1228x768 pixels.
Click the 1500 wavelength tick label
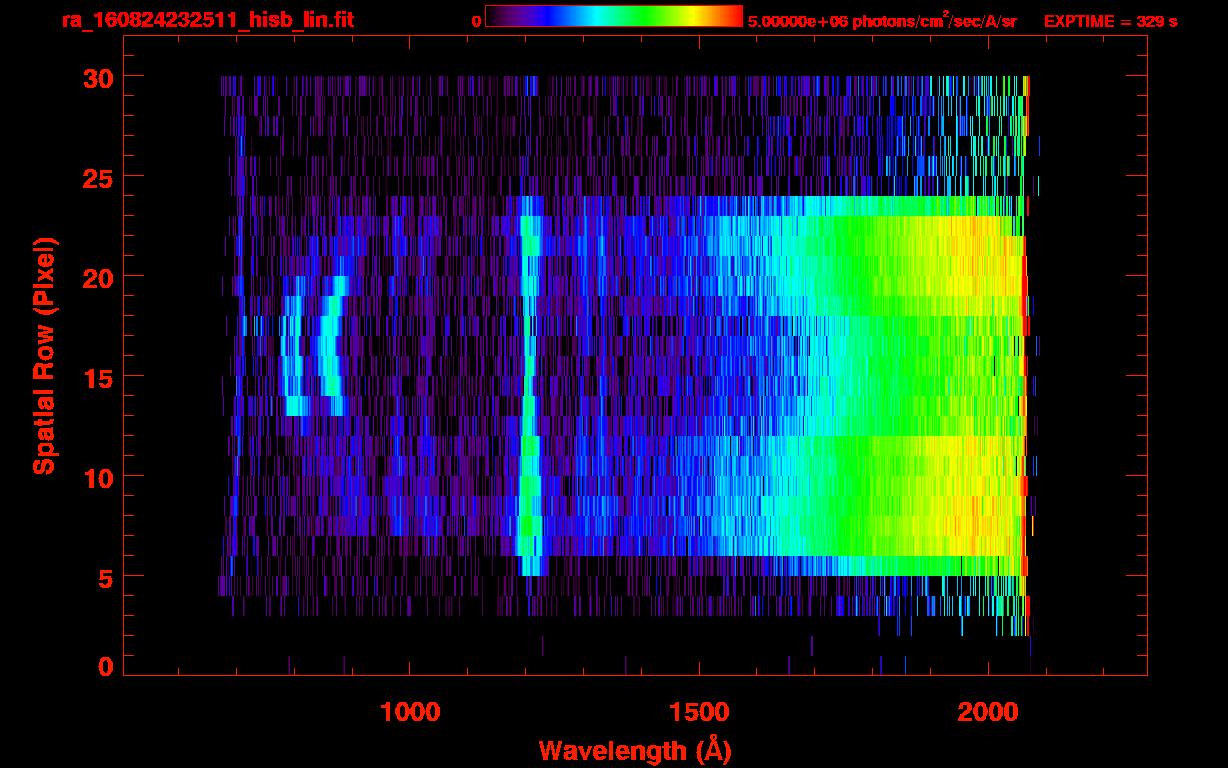click(x=699, y=712)
